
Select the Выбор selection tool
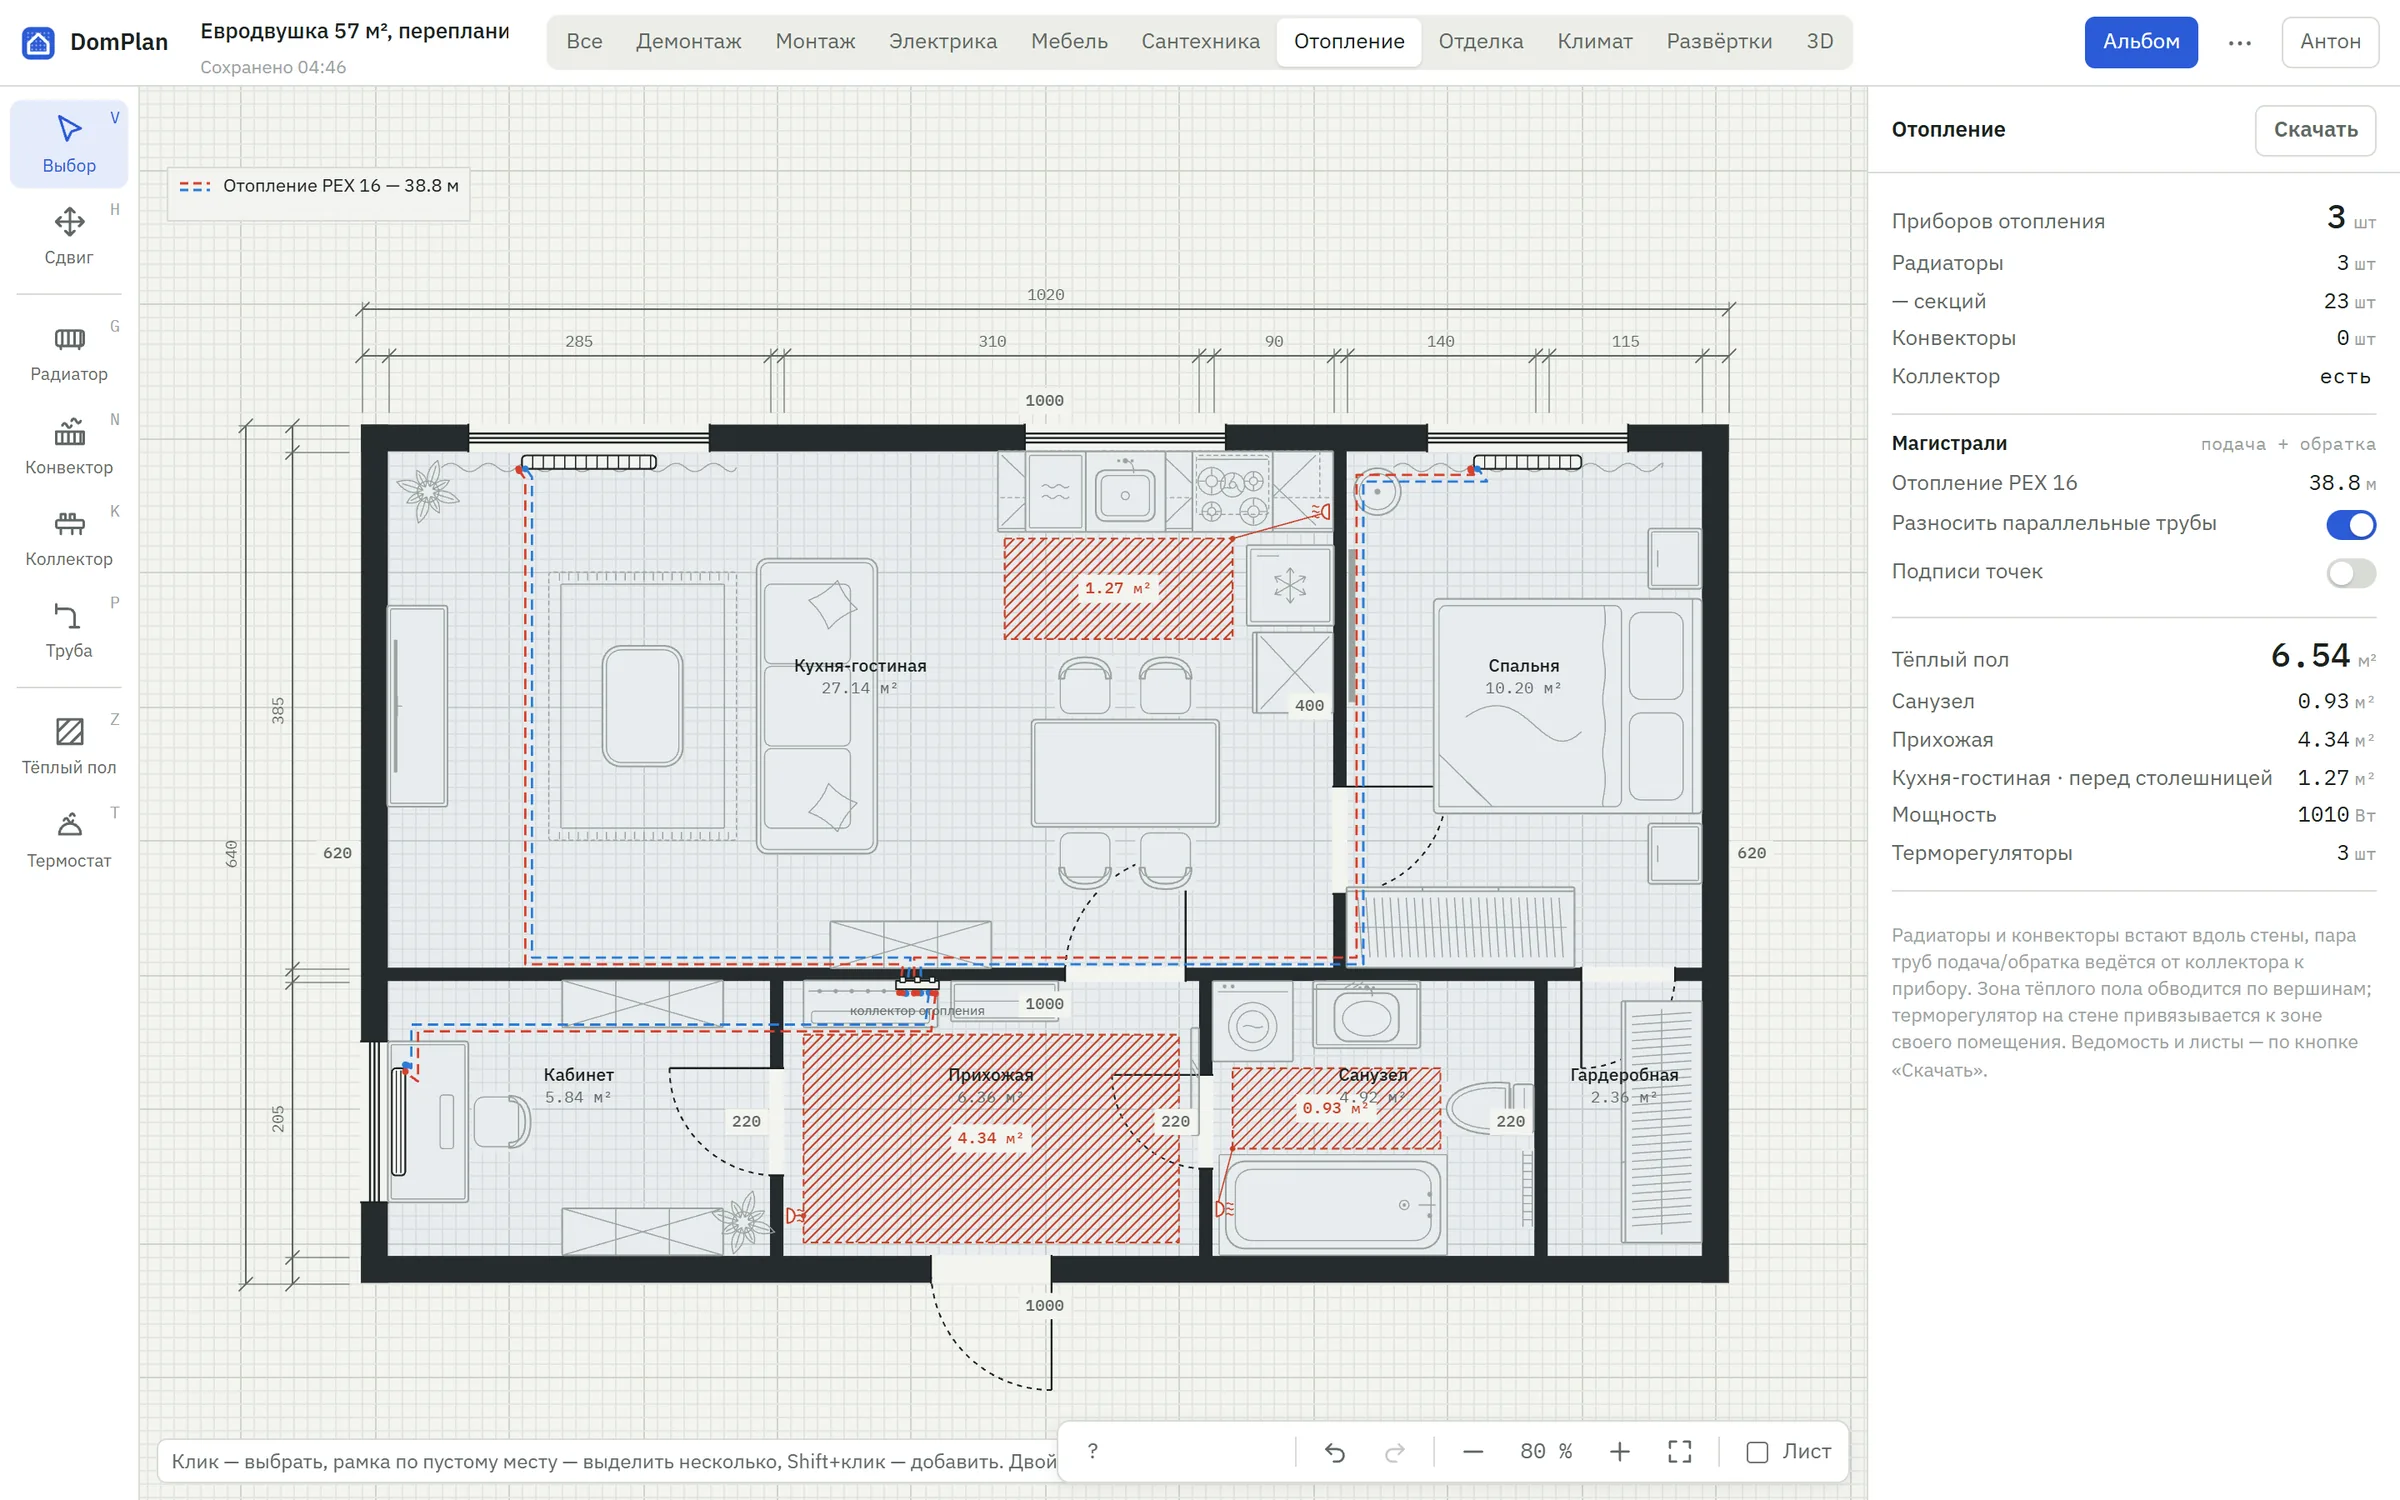click(69, 144)
